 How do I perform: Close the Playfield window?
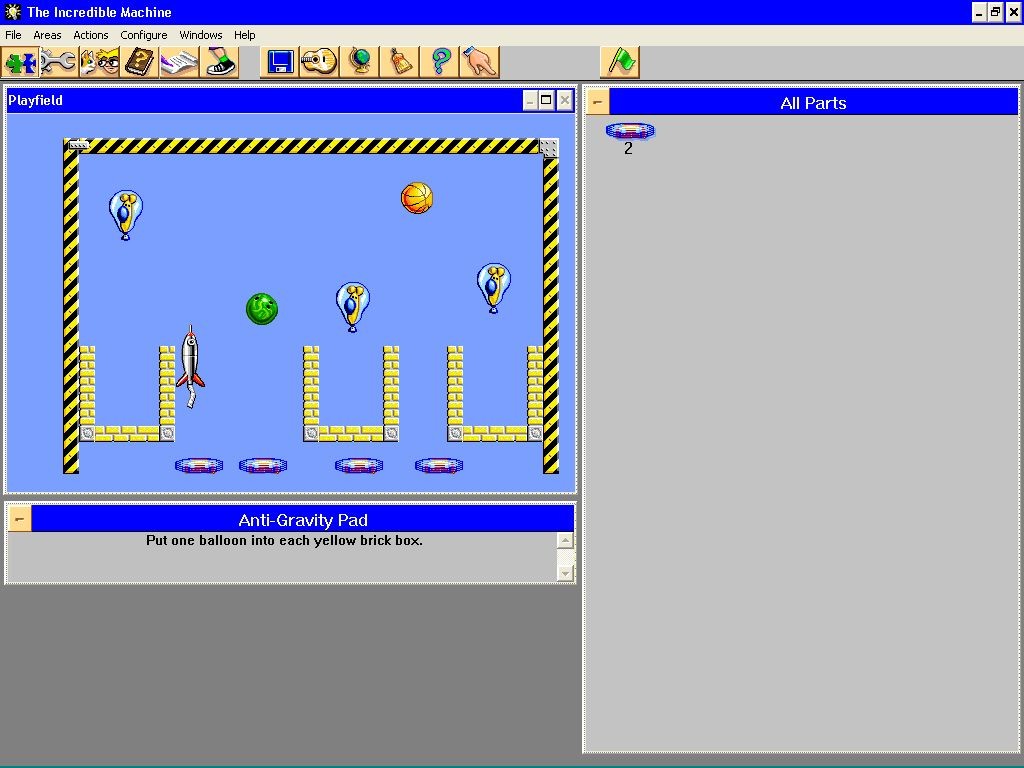coord(565,101)
